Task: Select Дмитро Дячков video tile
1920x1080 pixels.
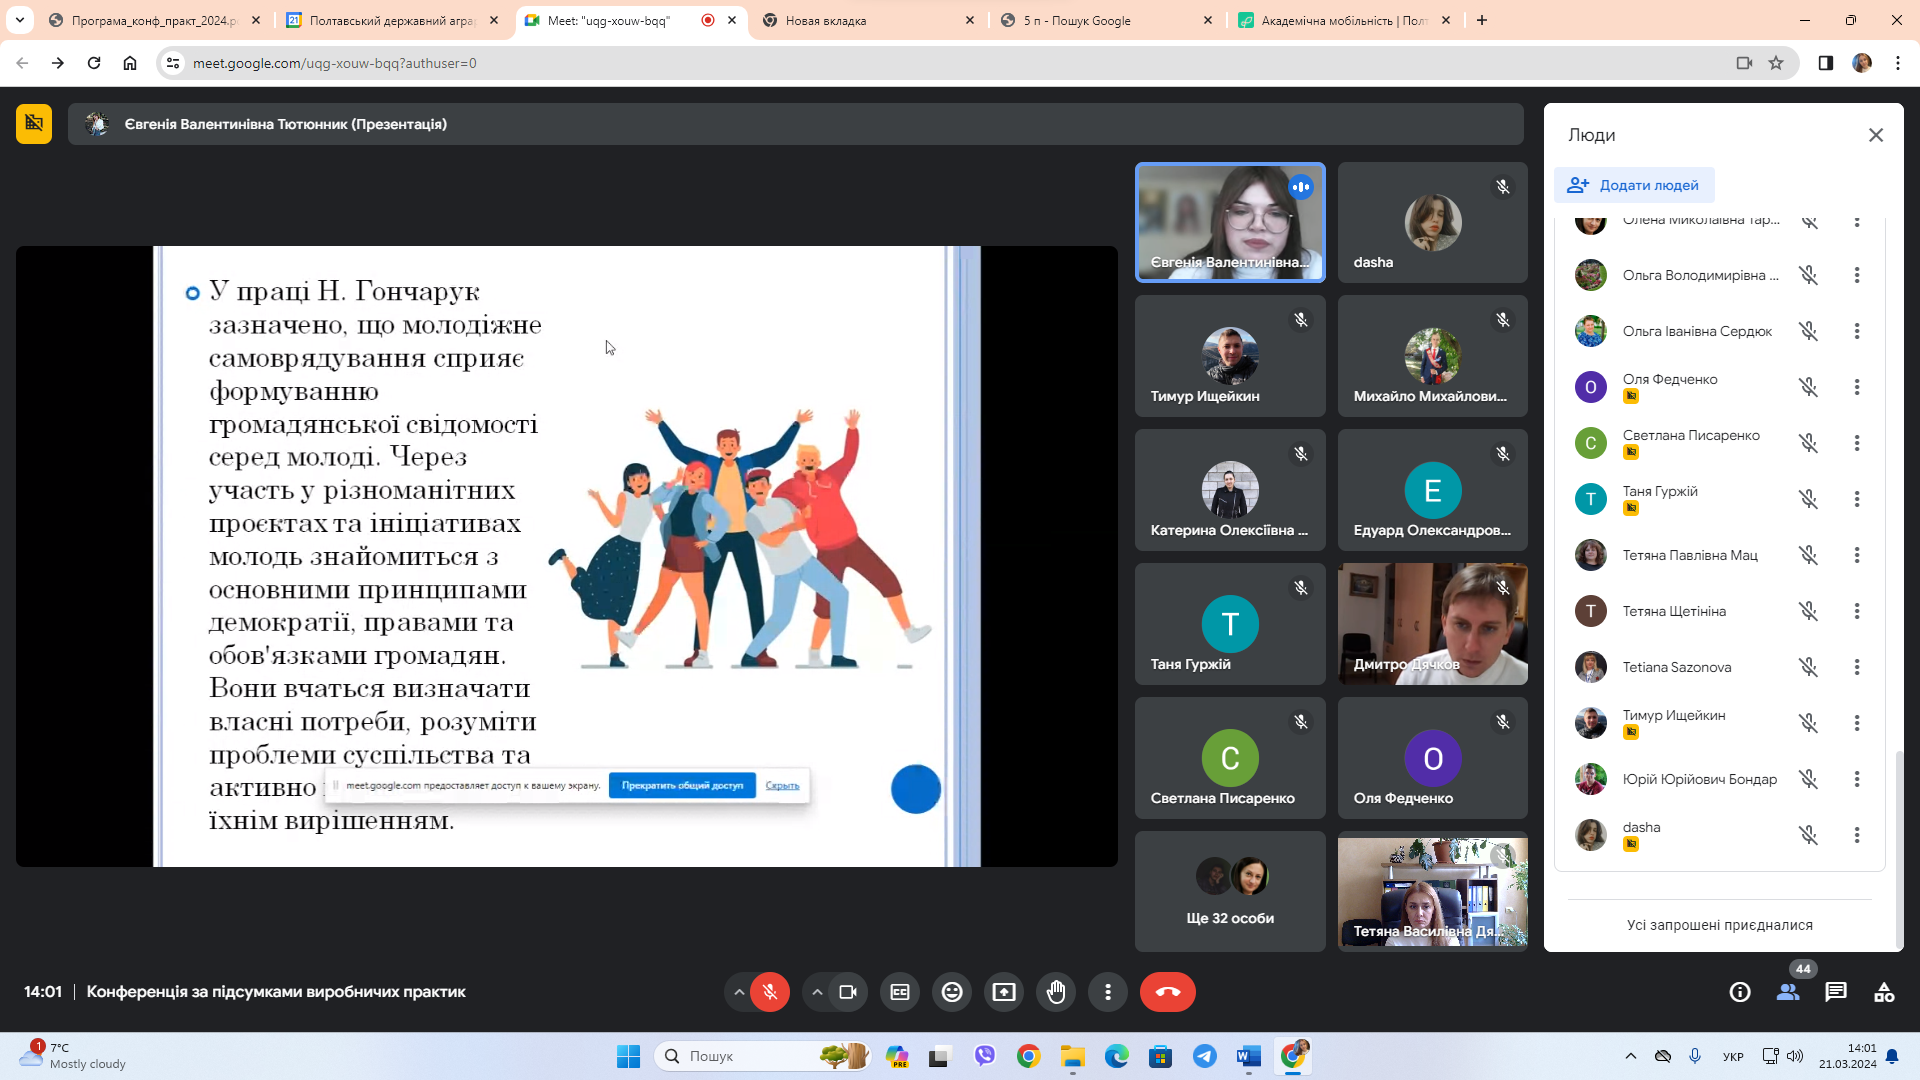Action: [x=1432, y=624]
